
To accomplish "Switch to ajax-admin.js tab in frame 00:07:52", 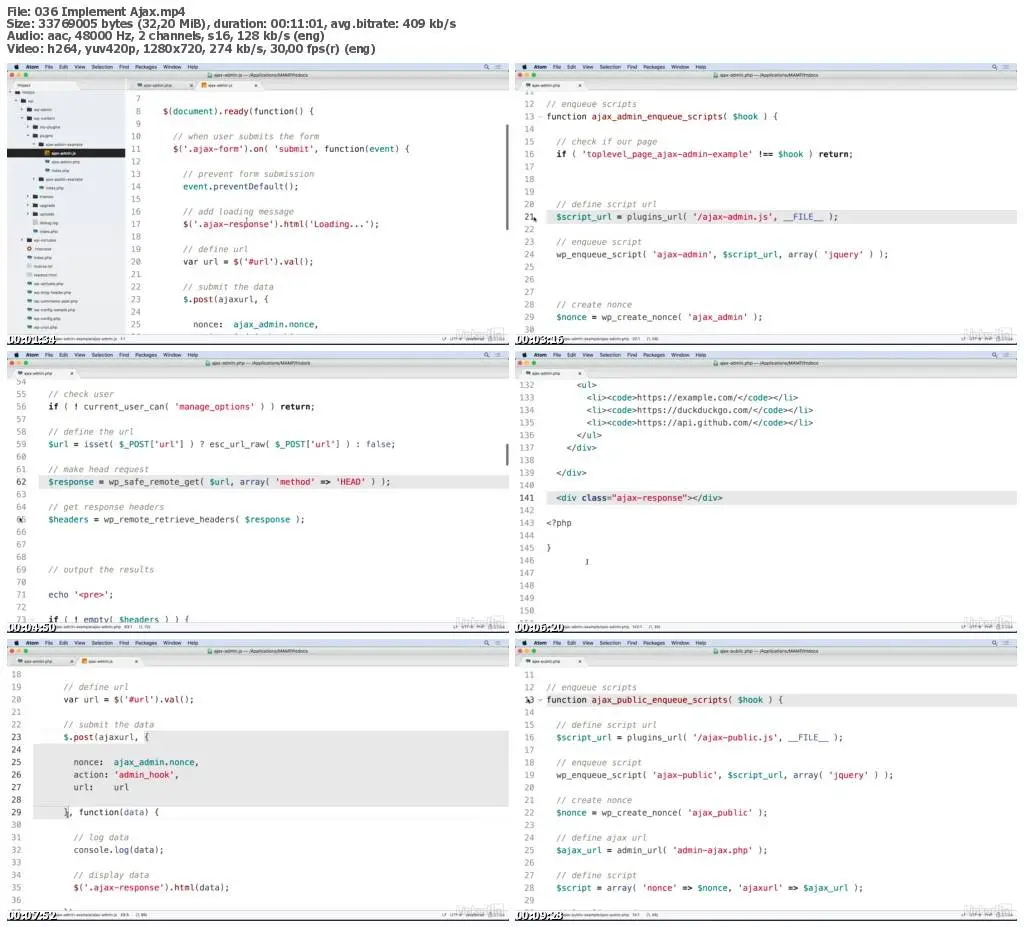I will (x=110, y=662).
